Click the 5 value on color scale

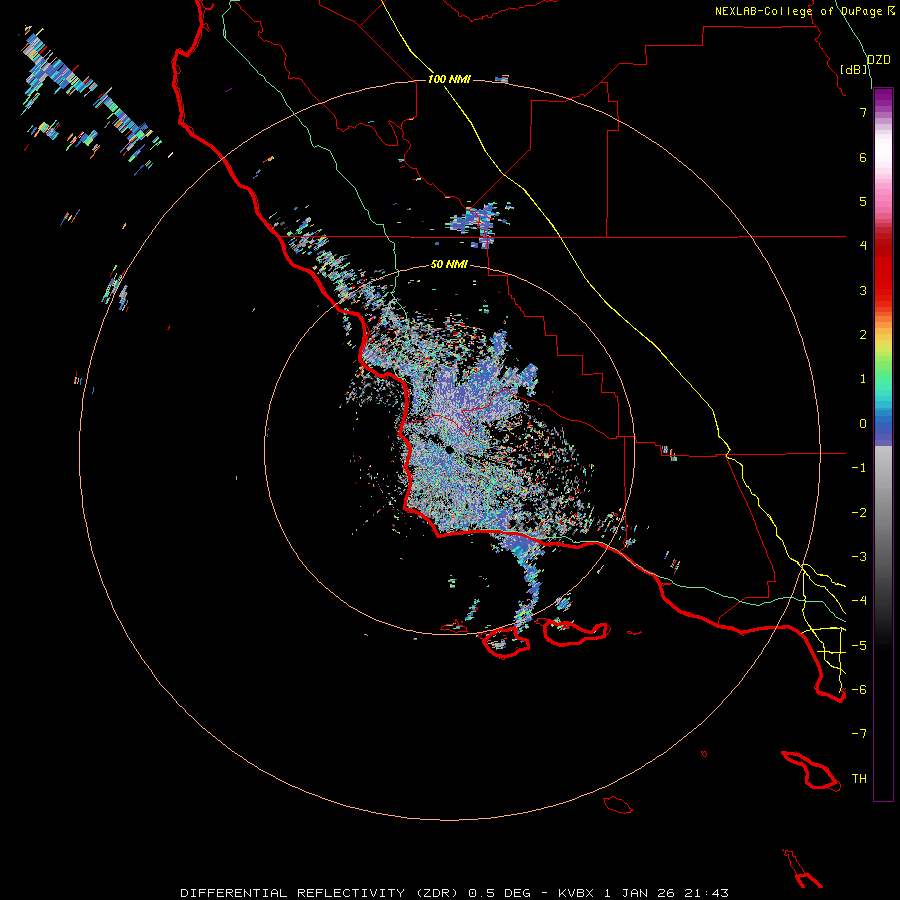(x=863, y=201)
